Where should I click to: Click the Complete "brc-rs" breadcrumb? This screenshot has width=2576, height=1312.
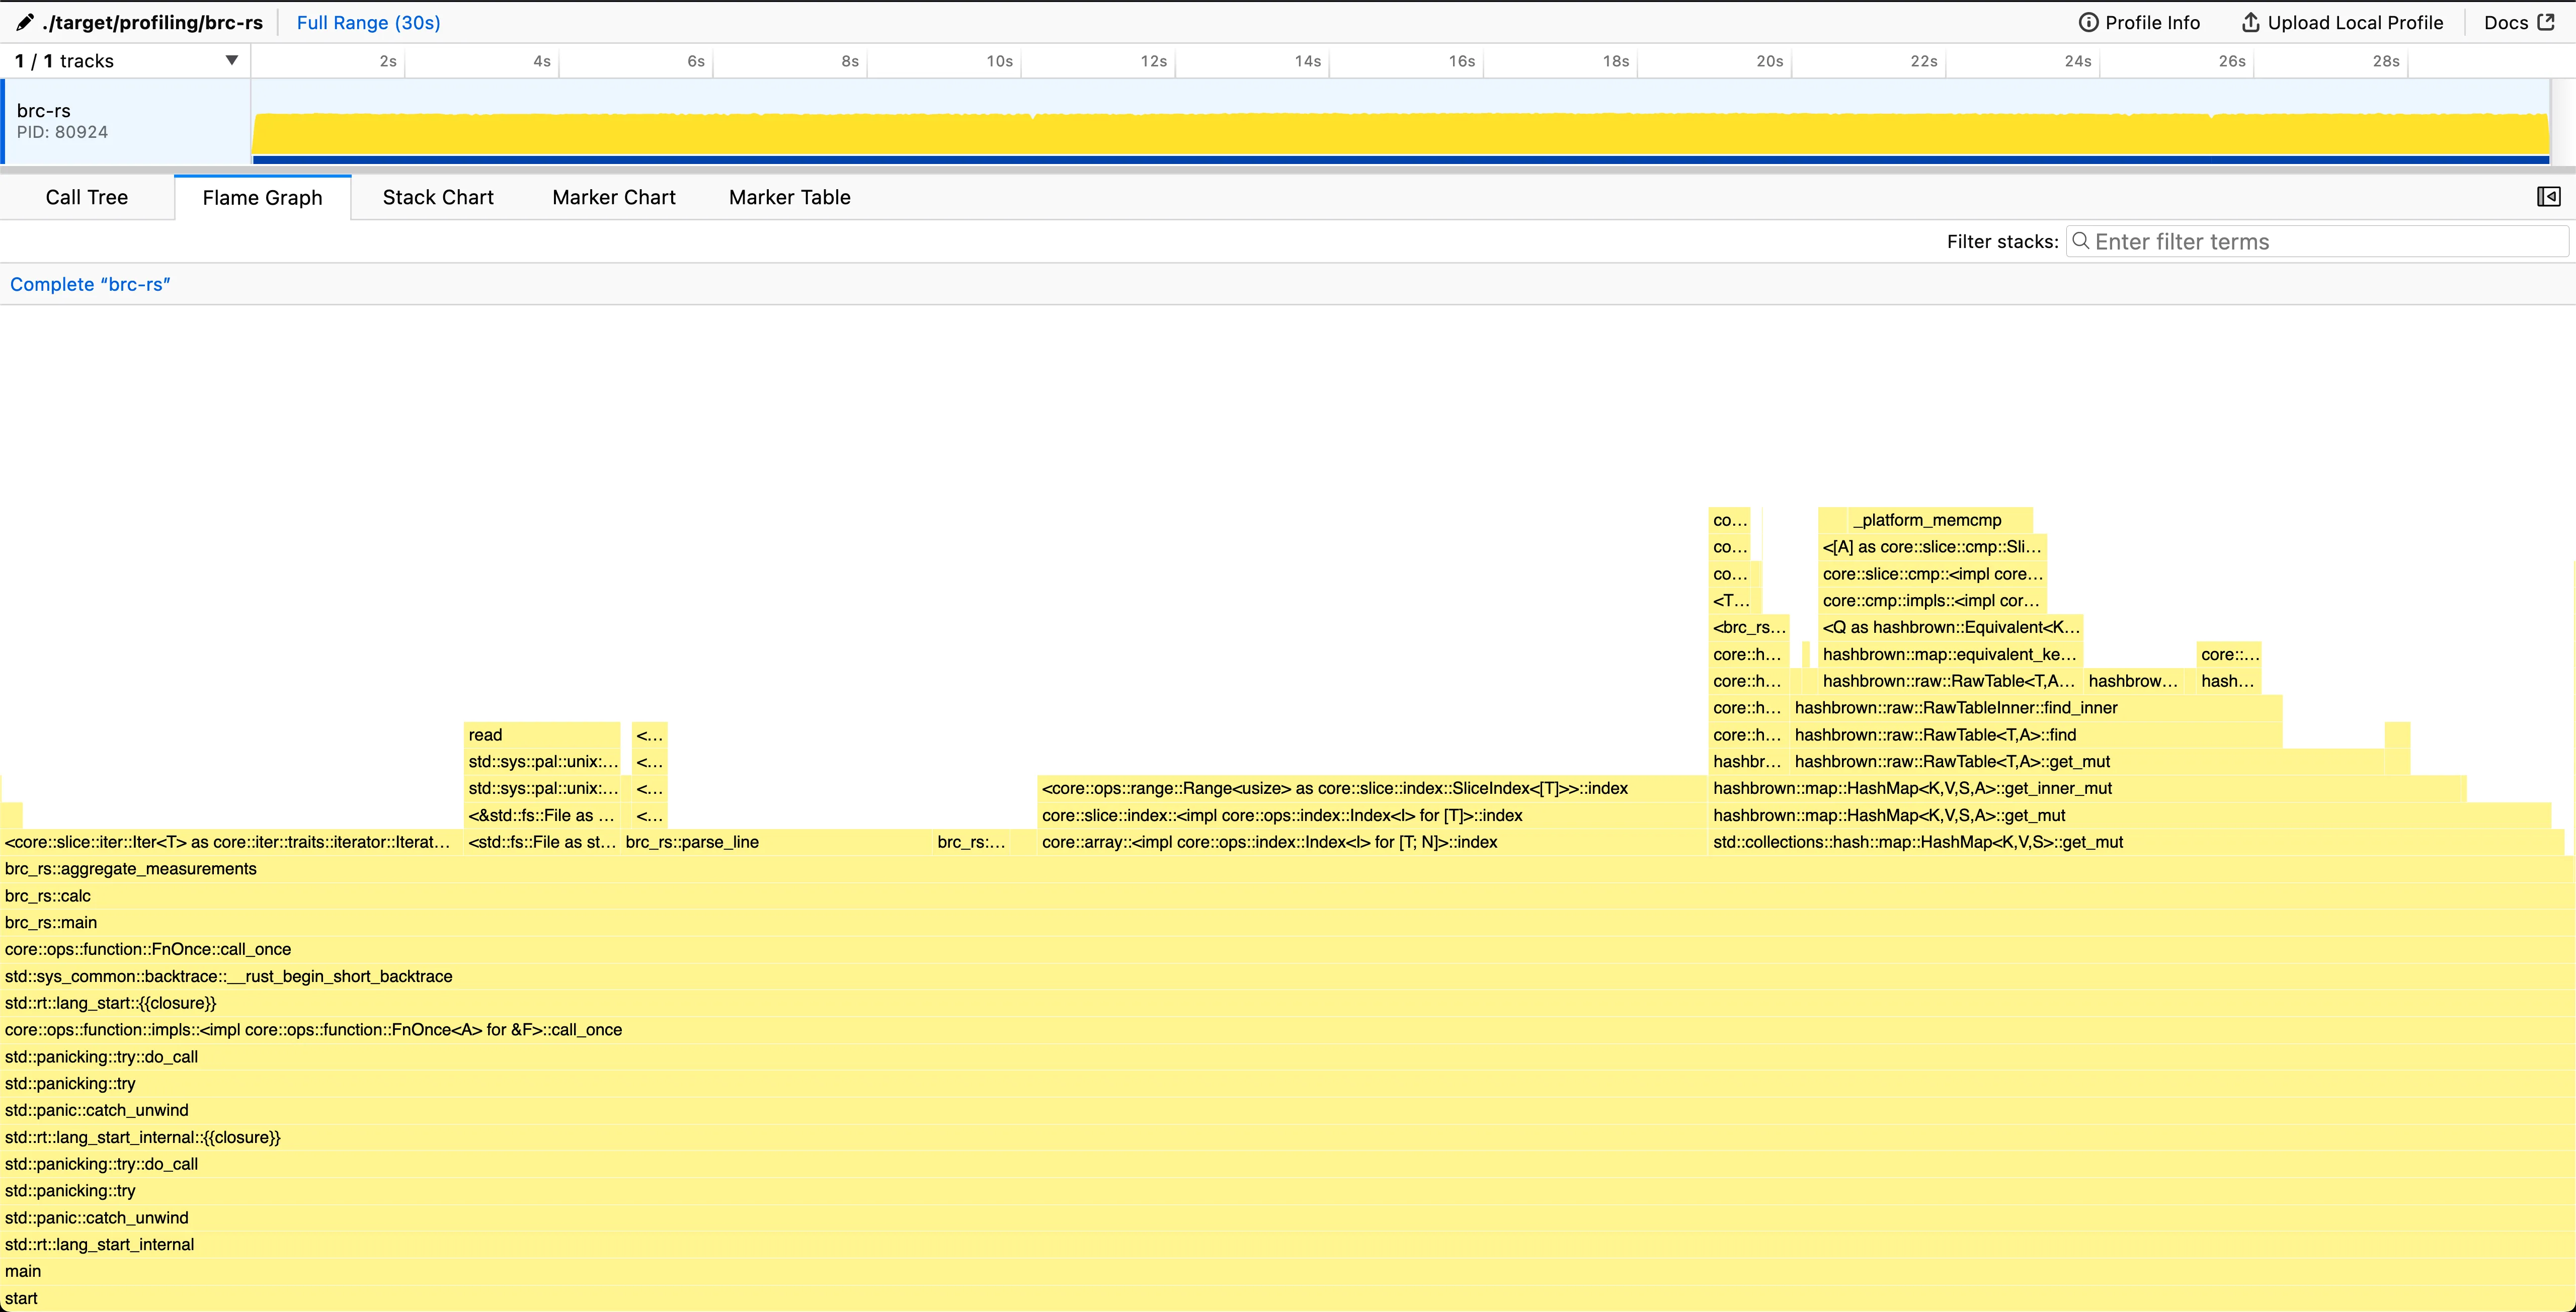click(x=90, y=284)
